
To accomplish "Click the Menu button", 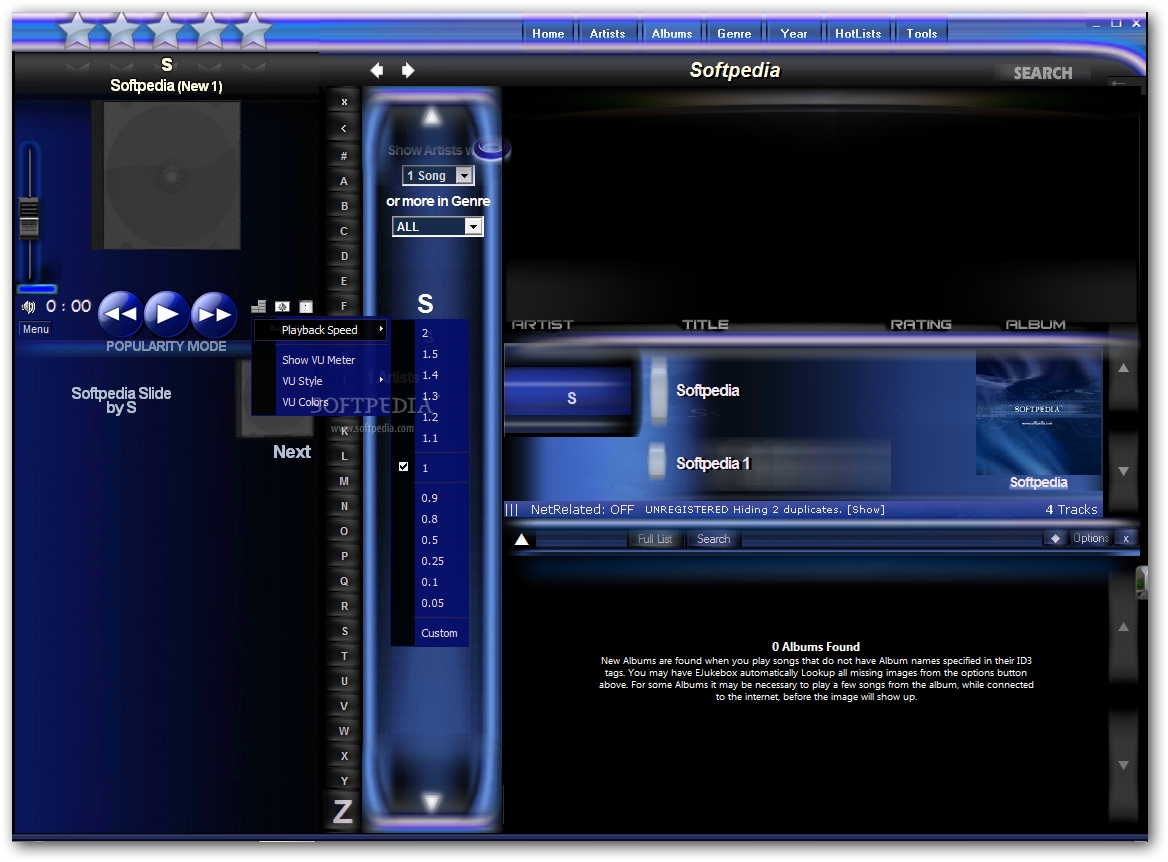I will (36, 329).
